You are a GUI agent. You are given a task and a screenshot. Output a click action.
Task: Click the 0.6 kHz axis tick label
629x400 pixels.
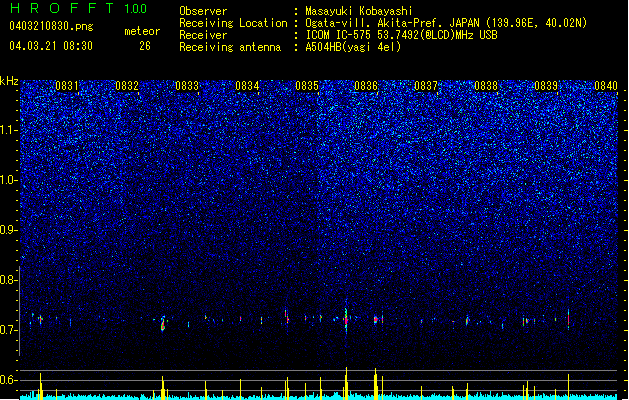click(x=8, y=380)
